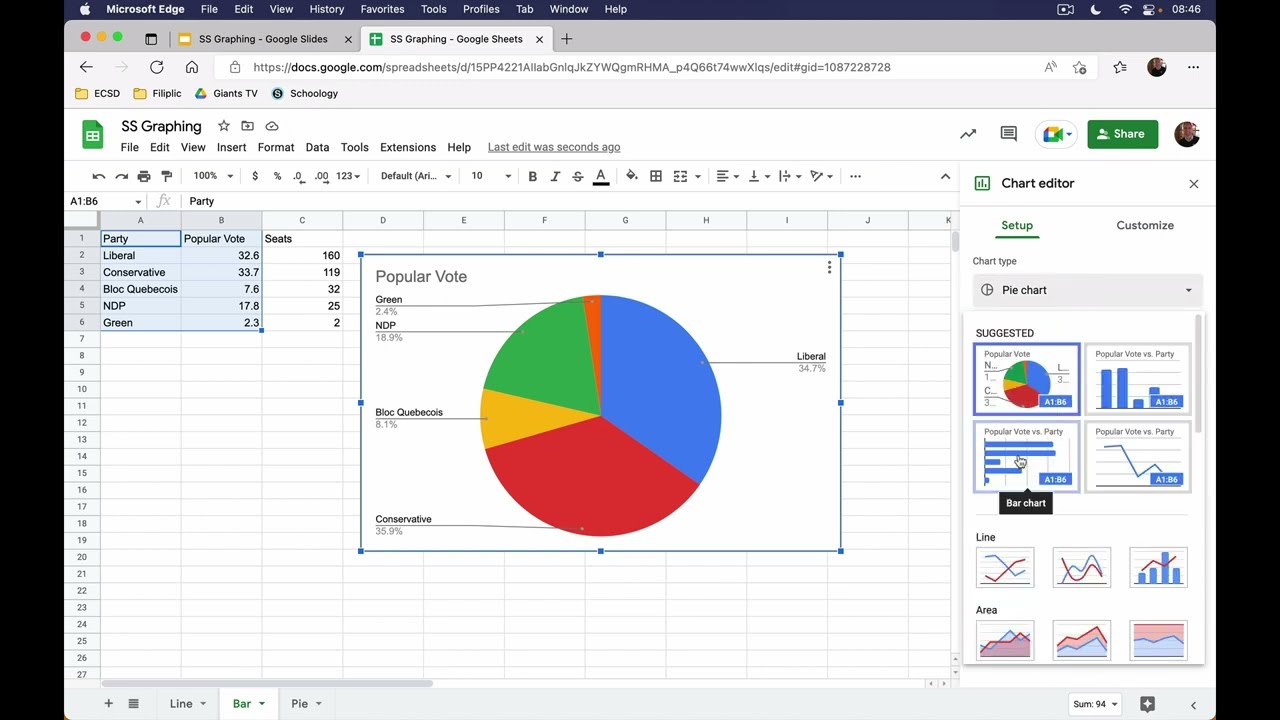Viewport: 1280px width, 720px height.
Task: Click the move to folder icon
Action: [x=247, y=126]
